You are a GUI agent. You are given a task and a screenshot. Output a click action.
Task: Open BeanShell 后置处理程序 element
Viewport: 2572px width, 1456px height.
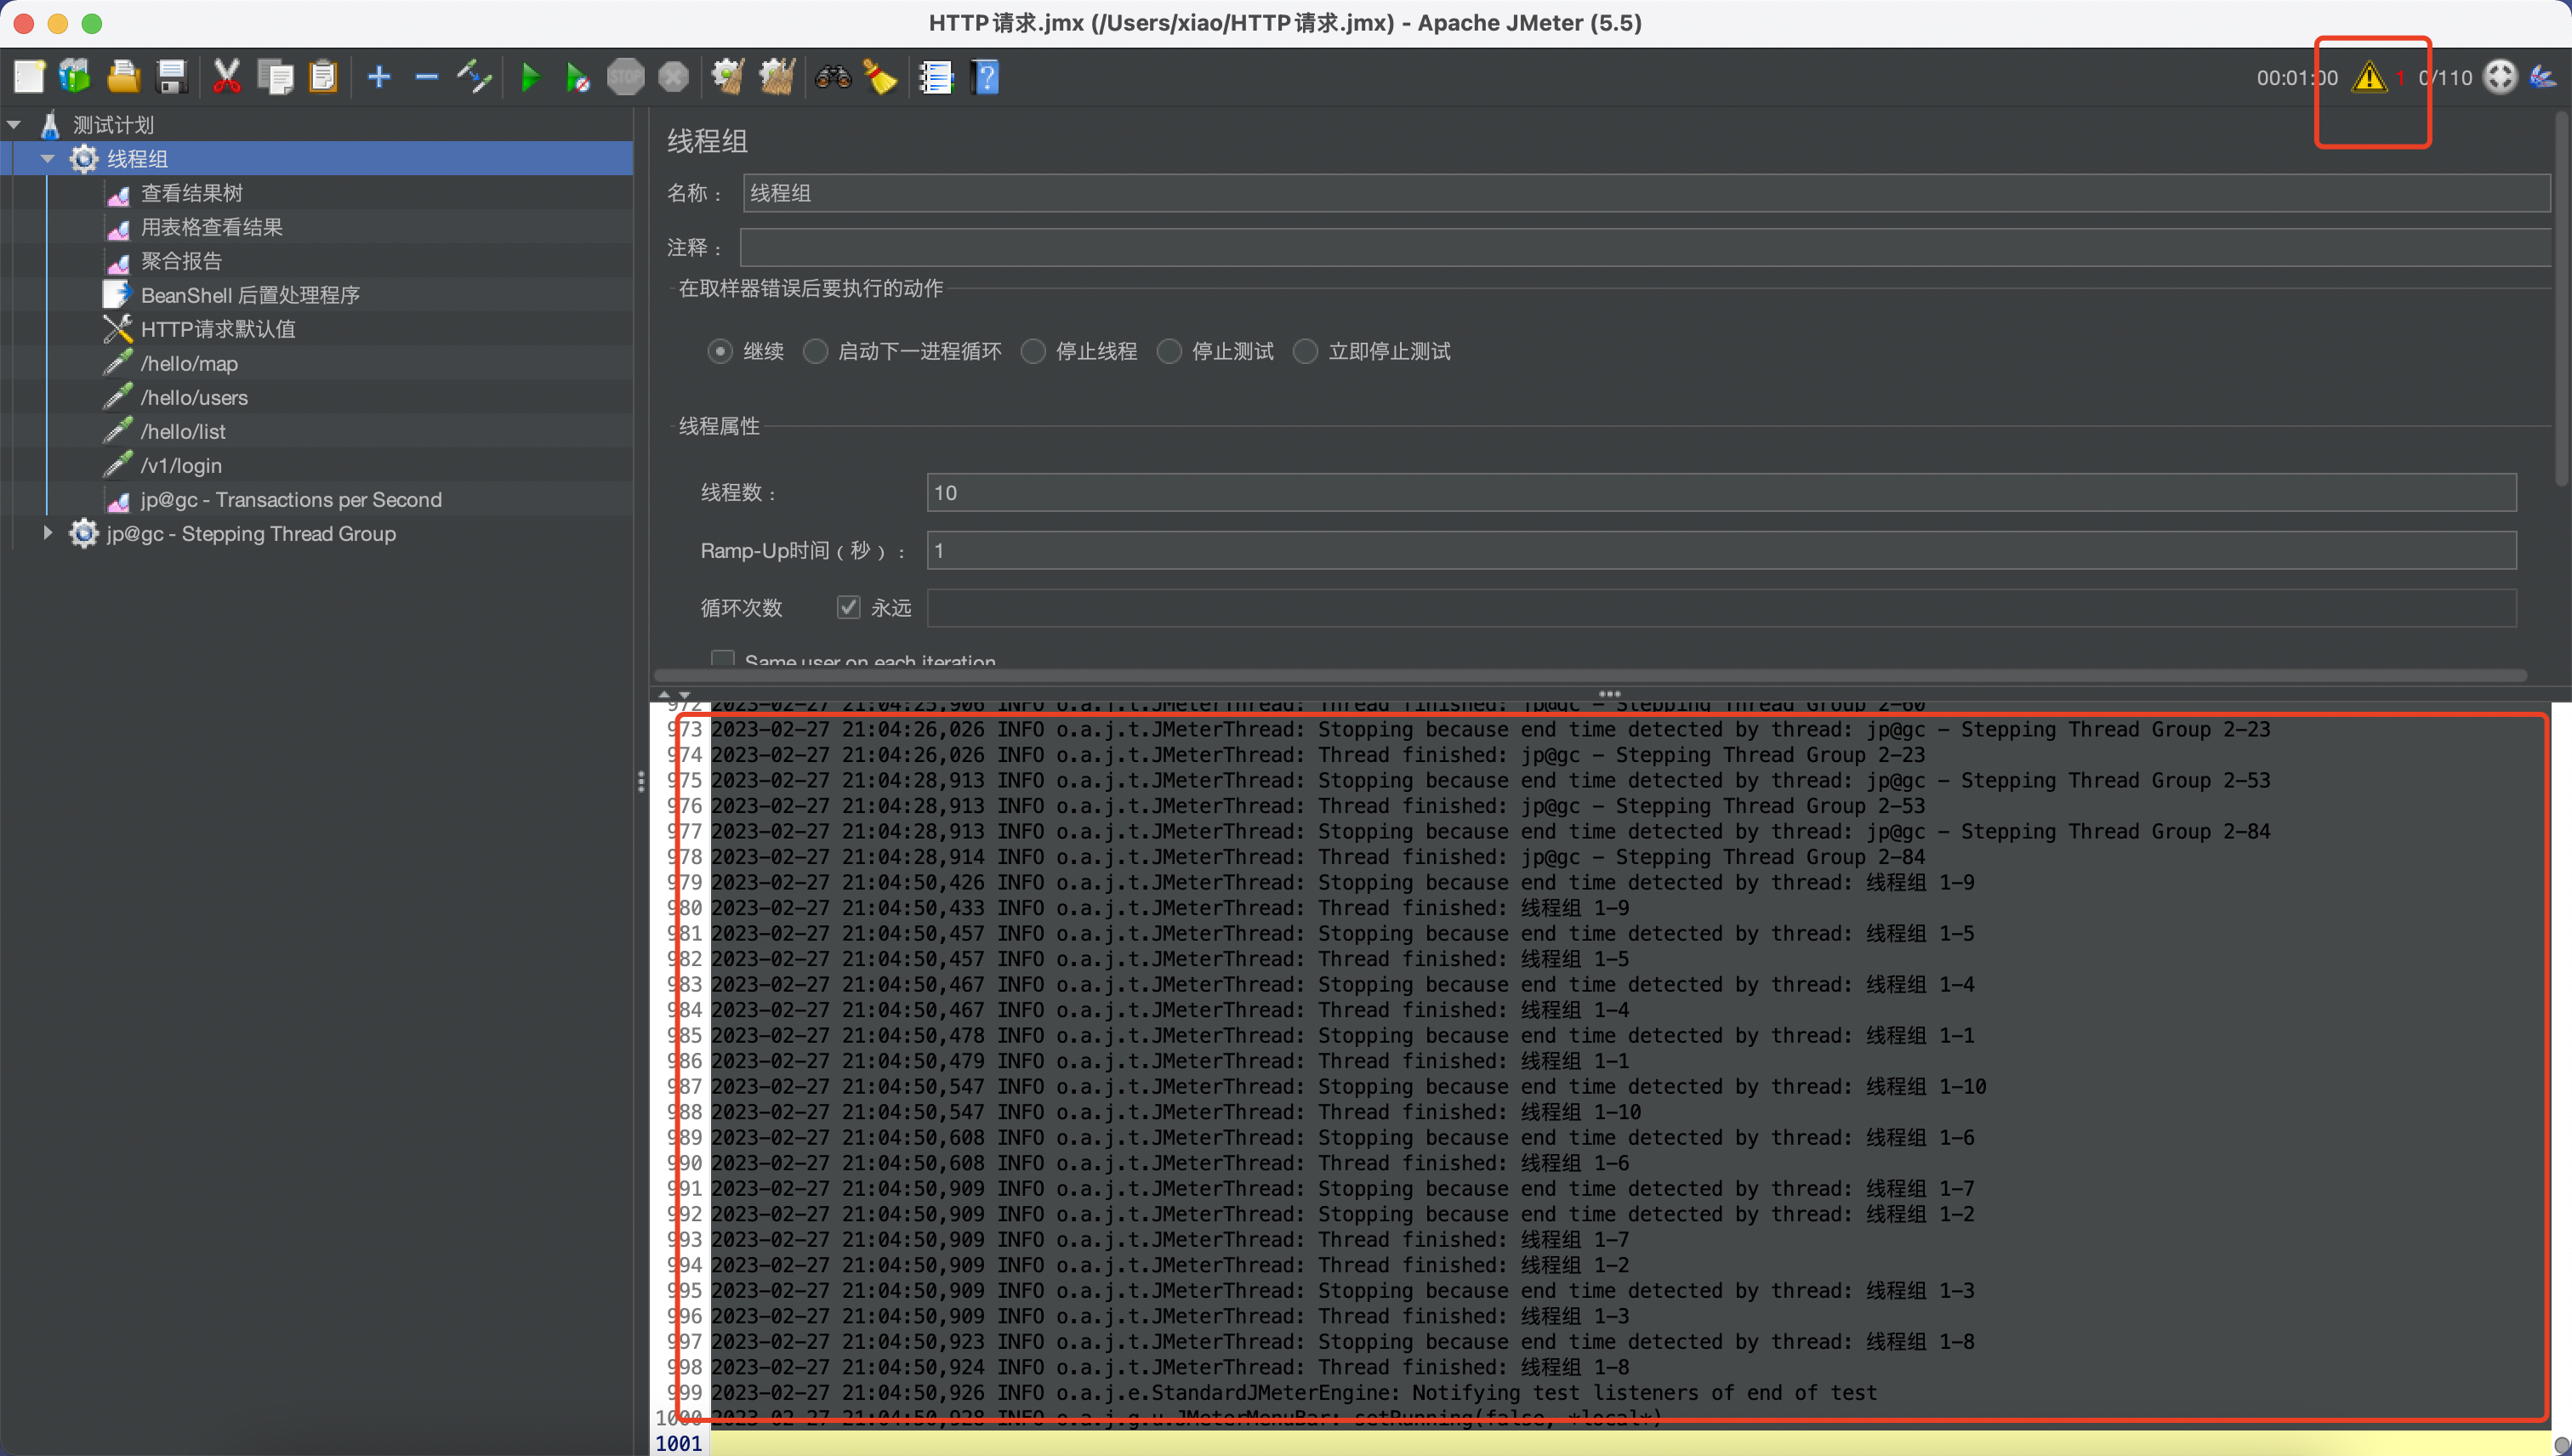[x=250, y=295]
